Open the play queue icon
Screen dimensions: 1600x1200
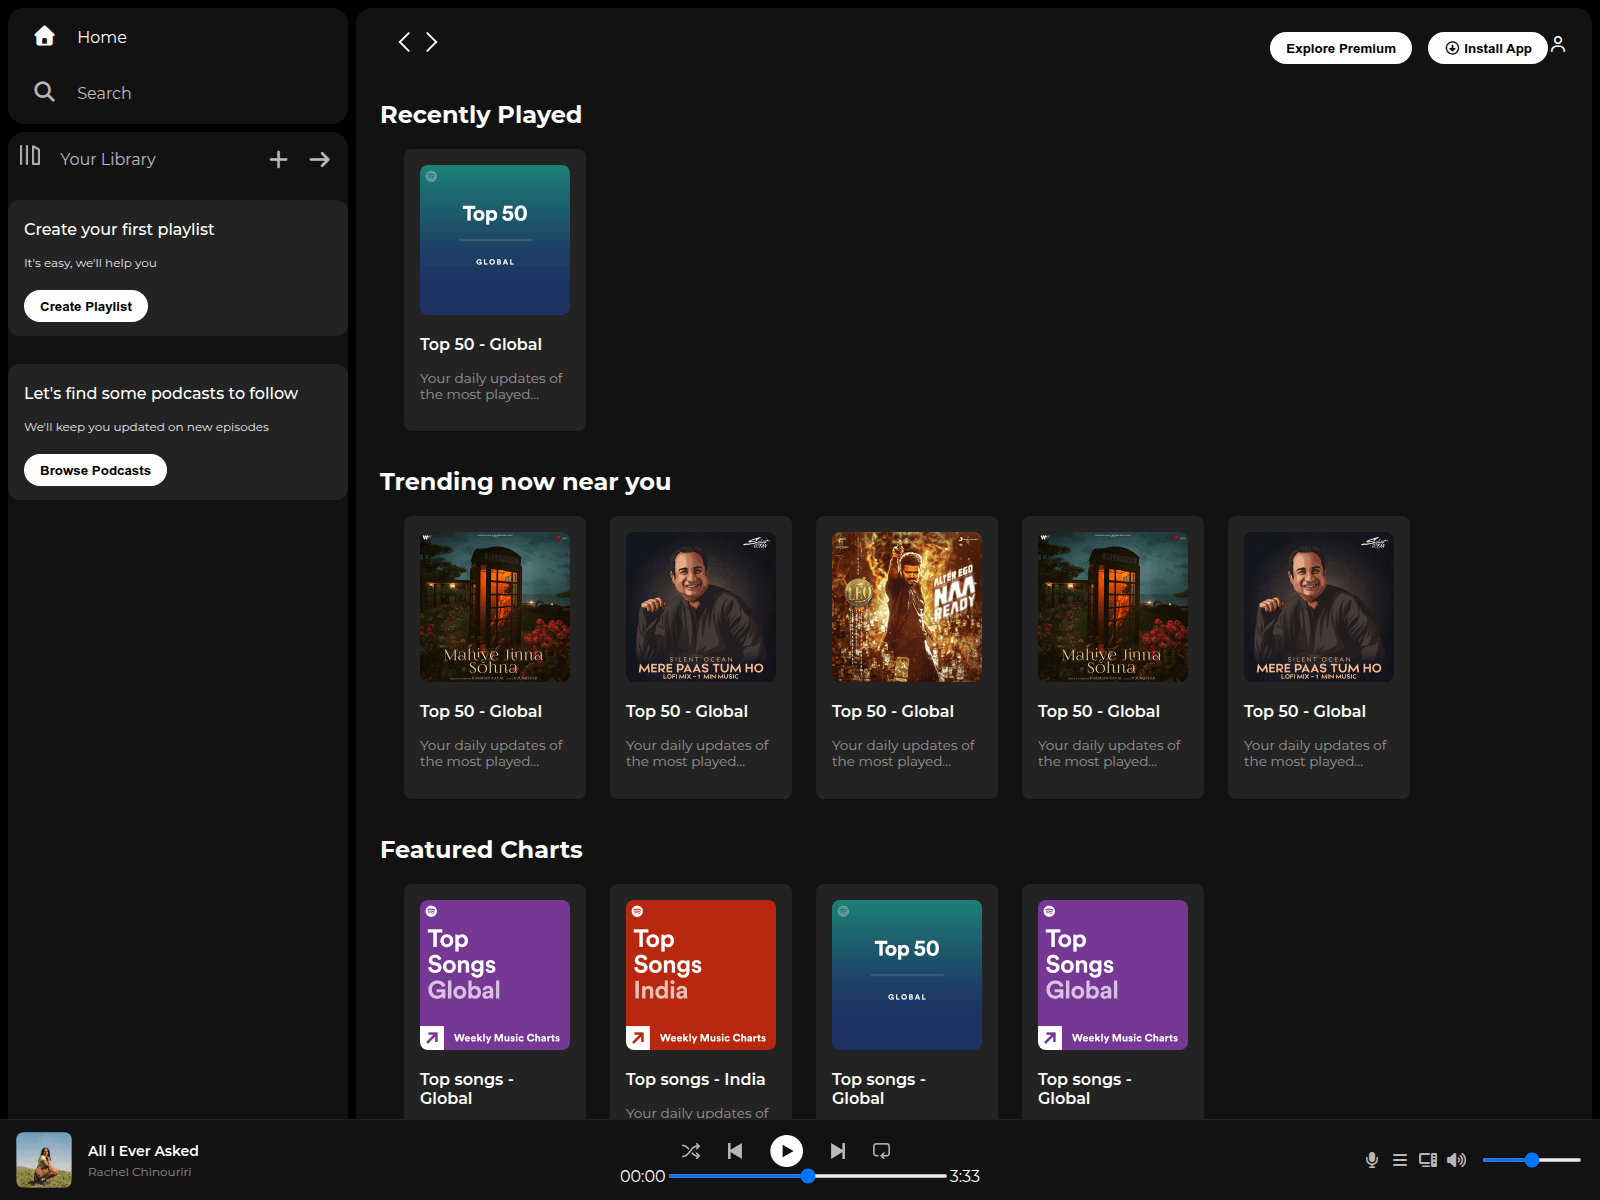(1400, 1160)
